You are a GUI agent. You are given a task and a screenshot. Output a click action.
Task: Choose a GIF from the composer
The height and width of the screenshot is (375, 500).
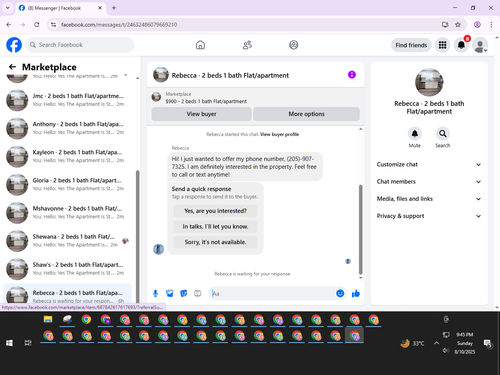(x=198, y=293)
